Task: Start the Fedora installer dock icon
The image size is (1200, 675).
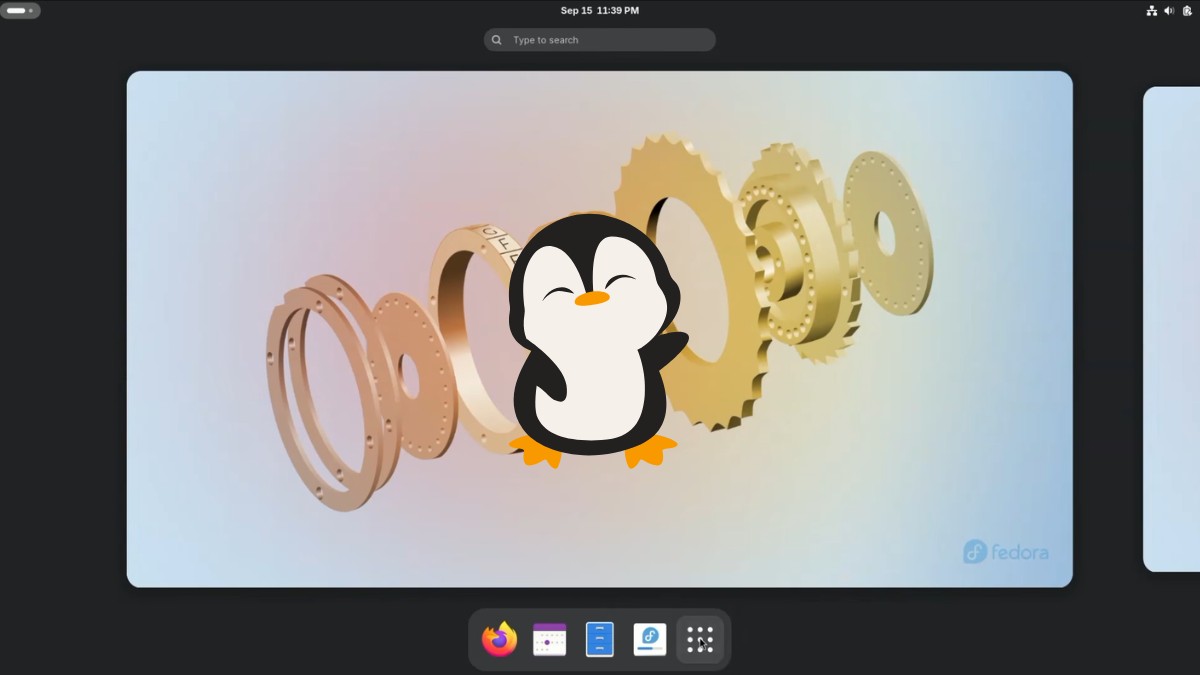Action: [x=650, y=639]
